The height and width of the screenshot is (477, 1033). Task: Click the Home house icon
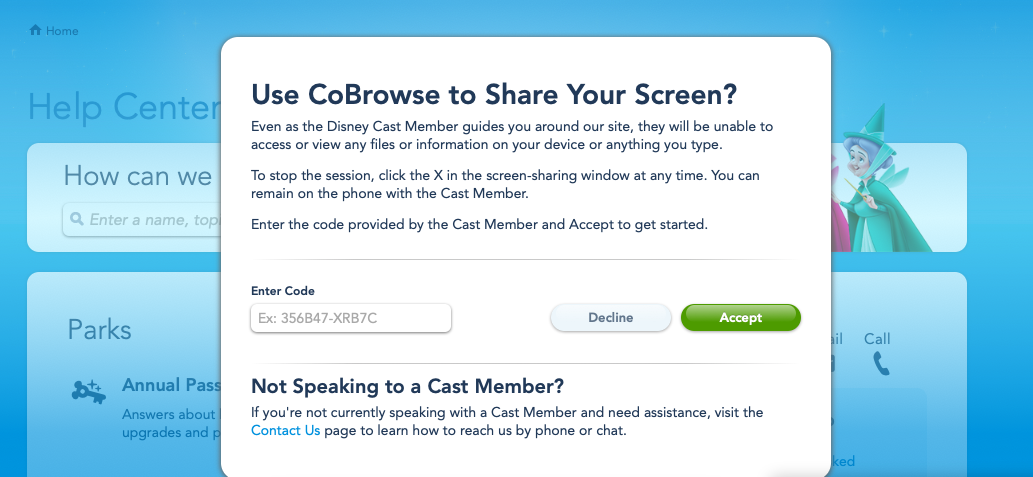click(35, 30)
